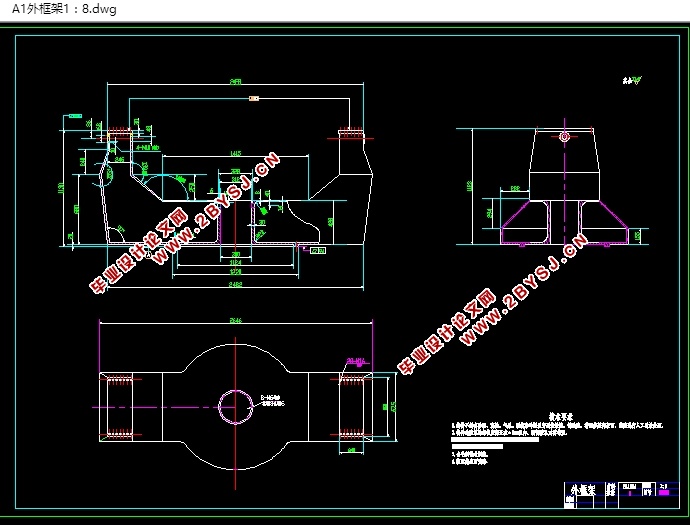
Task: Click the 2546 dimension above plan view
Action: point(236,320)
